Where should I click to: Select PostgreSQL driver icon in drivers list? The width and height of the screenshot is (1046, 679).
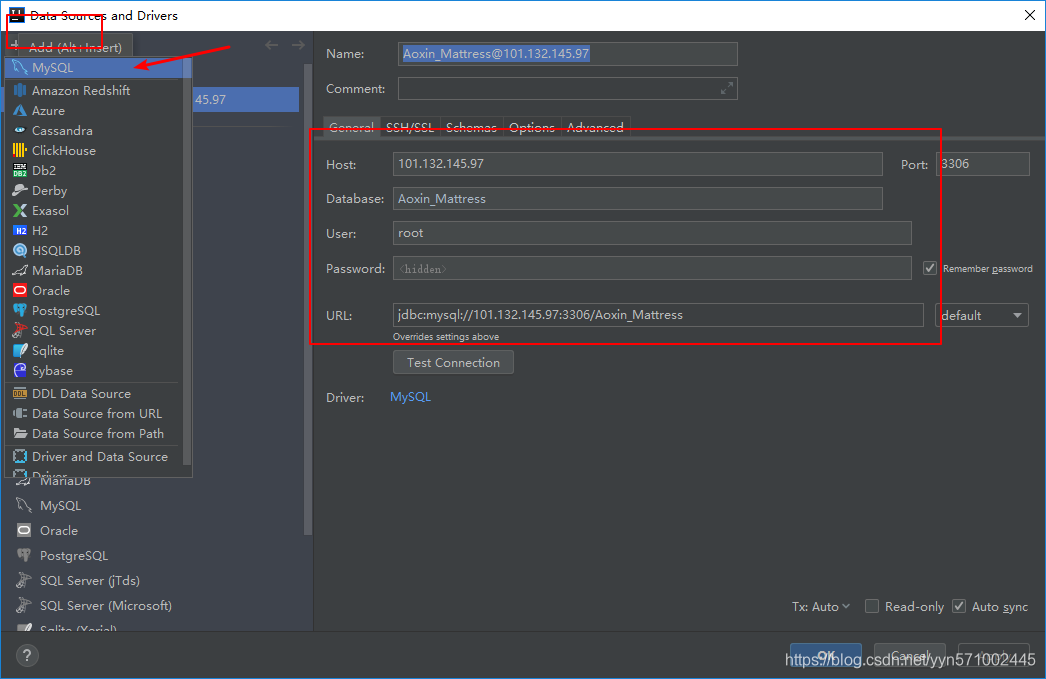[24, 555]
